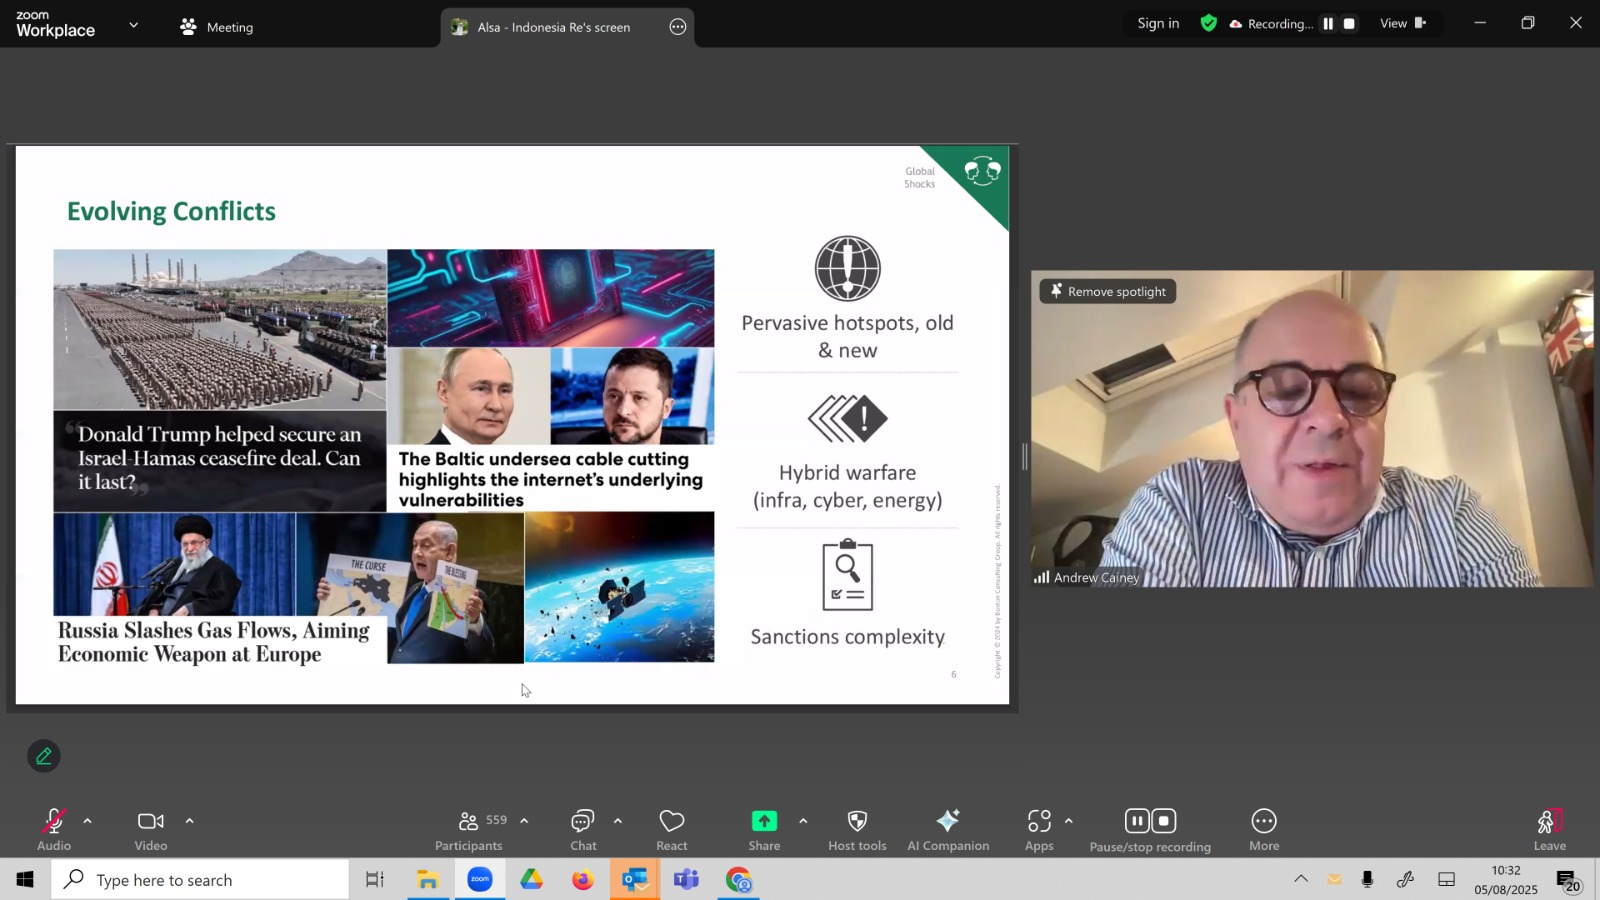Open Microsoft Teams from the taskbar
1600x900 pixels.
click(x=686, y=880)
